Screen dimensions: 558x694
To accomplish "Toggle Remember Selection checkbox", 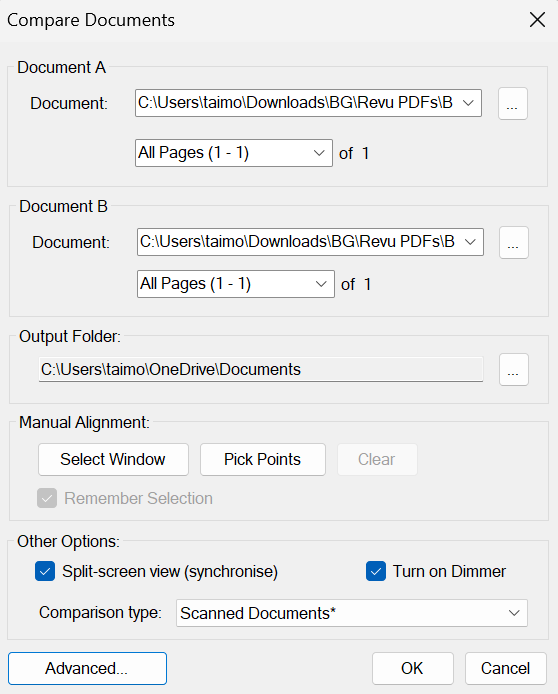I will pos(47,498).
